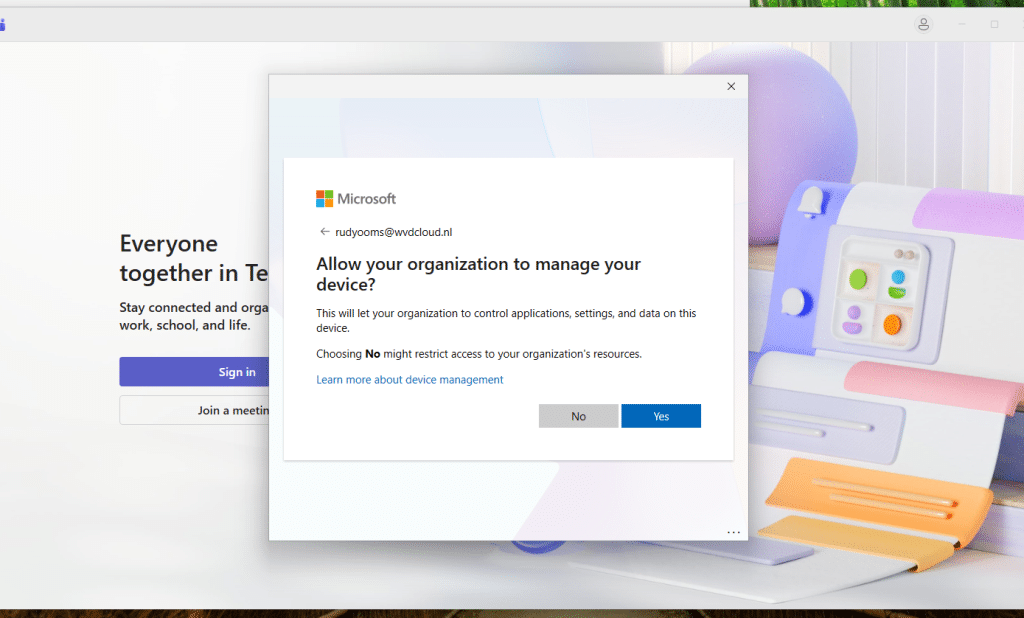The image size is (1024, 618).
Task: Maximize the Teams window
Action: pos(994,24)
